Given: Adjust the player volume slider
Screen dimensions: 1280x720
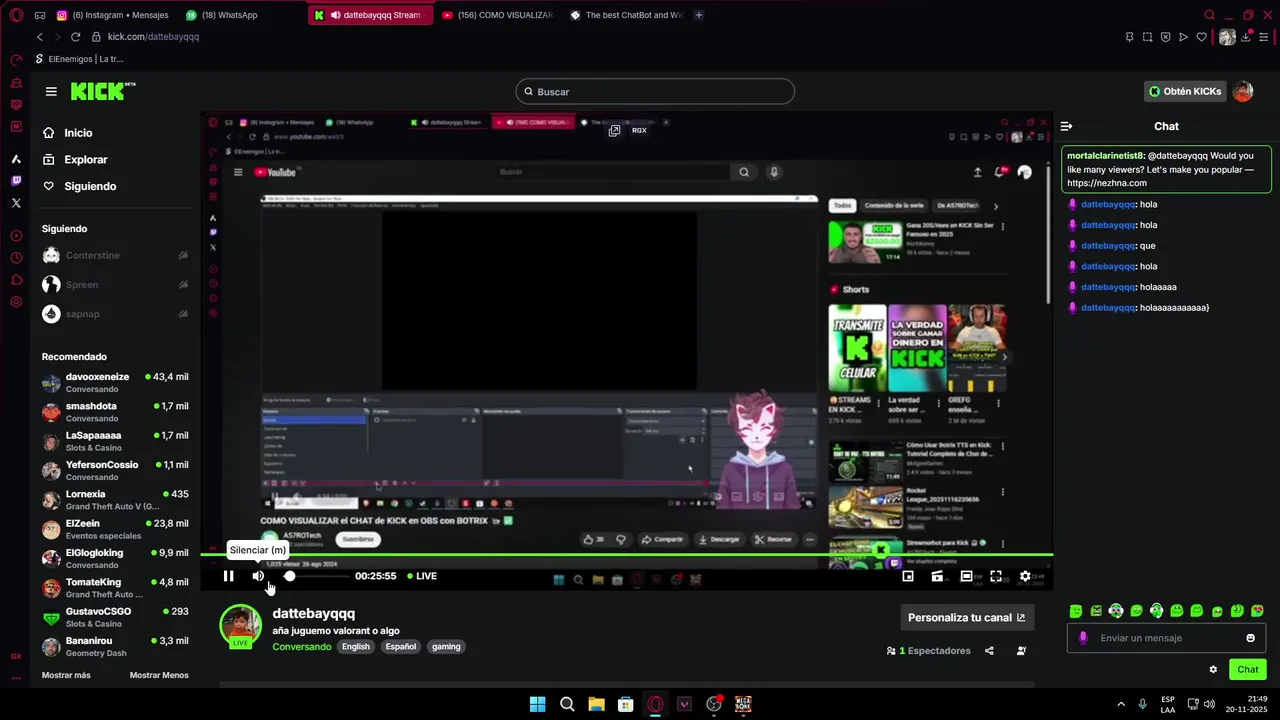Looking at the screenshot, I should click(315, 576).
